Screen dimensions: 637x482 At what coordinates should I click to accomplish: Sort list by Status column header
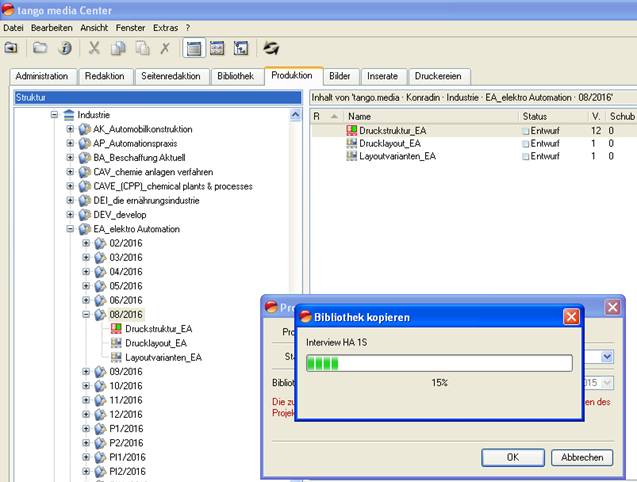[537, 116]
